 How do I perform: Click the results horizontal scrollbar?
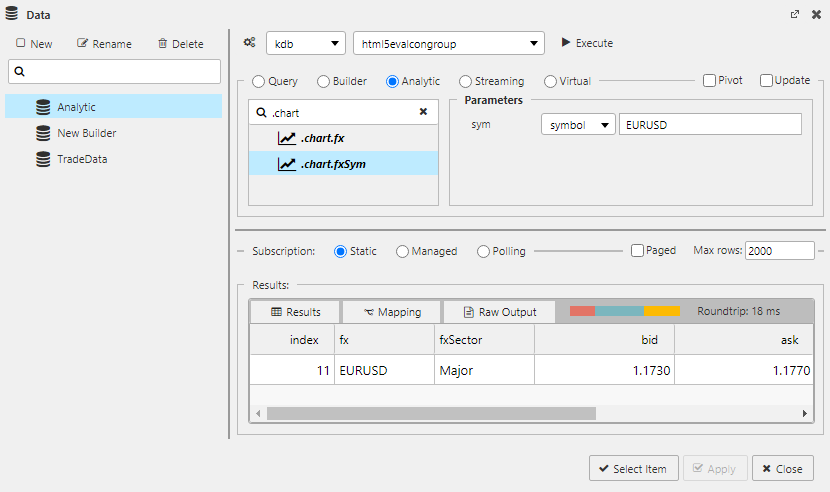430,413
